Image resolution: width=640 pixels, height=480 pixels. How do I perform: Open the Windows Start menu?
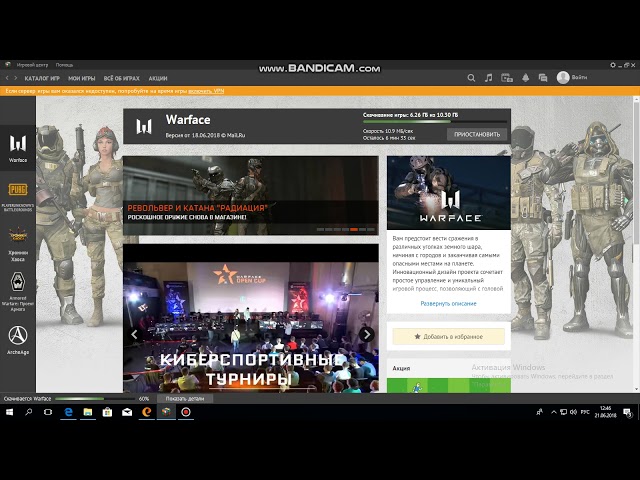(x=9, y=412)
